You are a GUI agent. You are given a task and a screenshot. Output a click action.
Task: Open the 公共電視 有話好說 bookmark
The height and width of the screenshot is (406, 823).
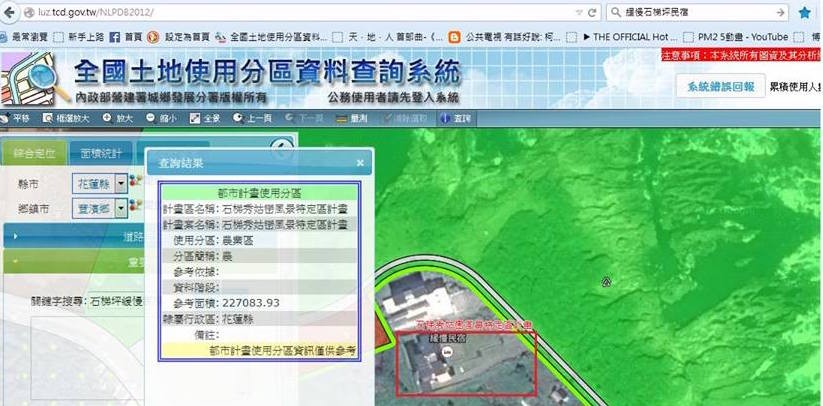pyautogui.click(x=505, y=37)
